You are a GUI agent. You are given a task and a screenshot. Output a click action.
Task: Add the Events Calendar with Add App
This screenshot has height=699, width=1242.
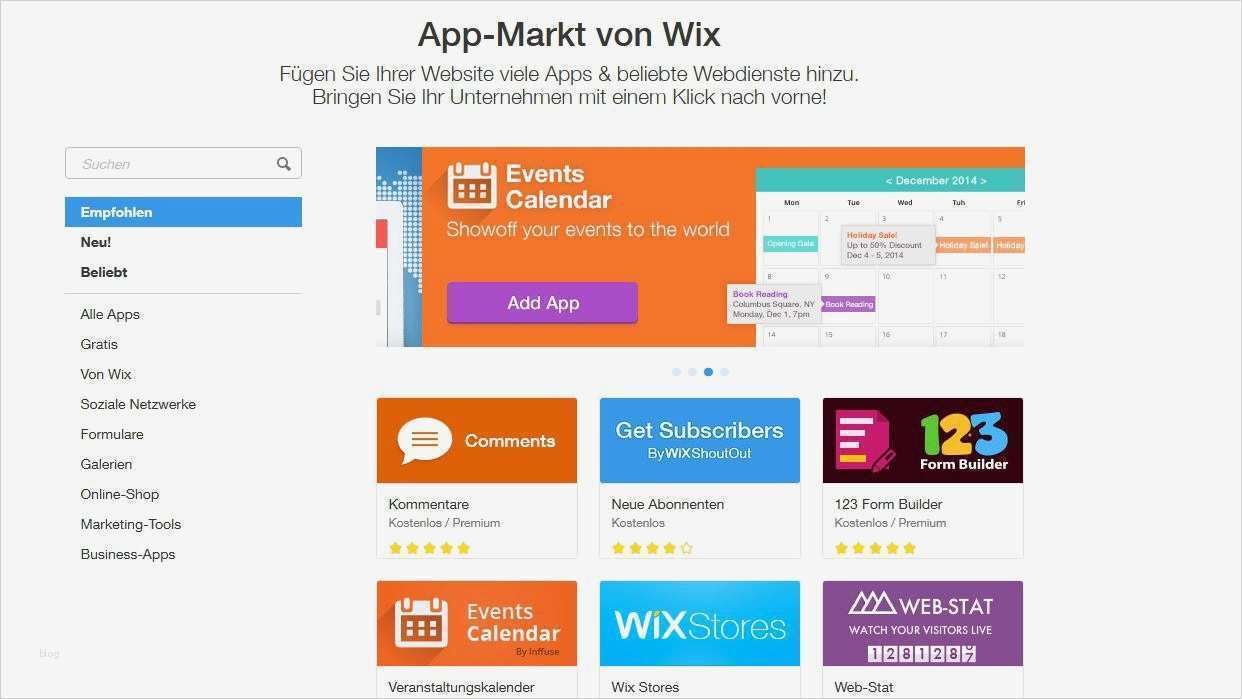point(542,303)
